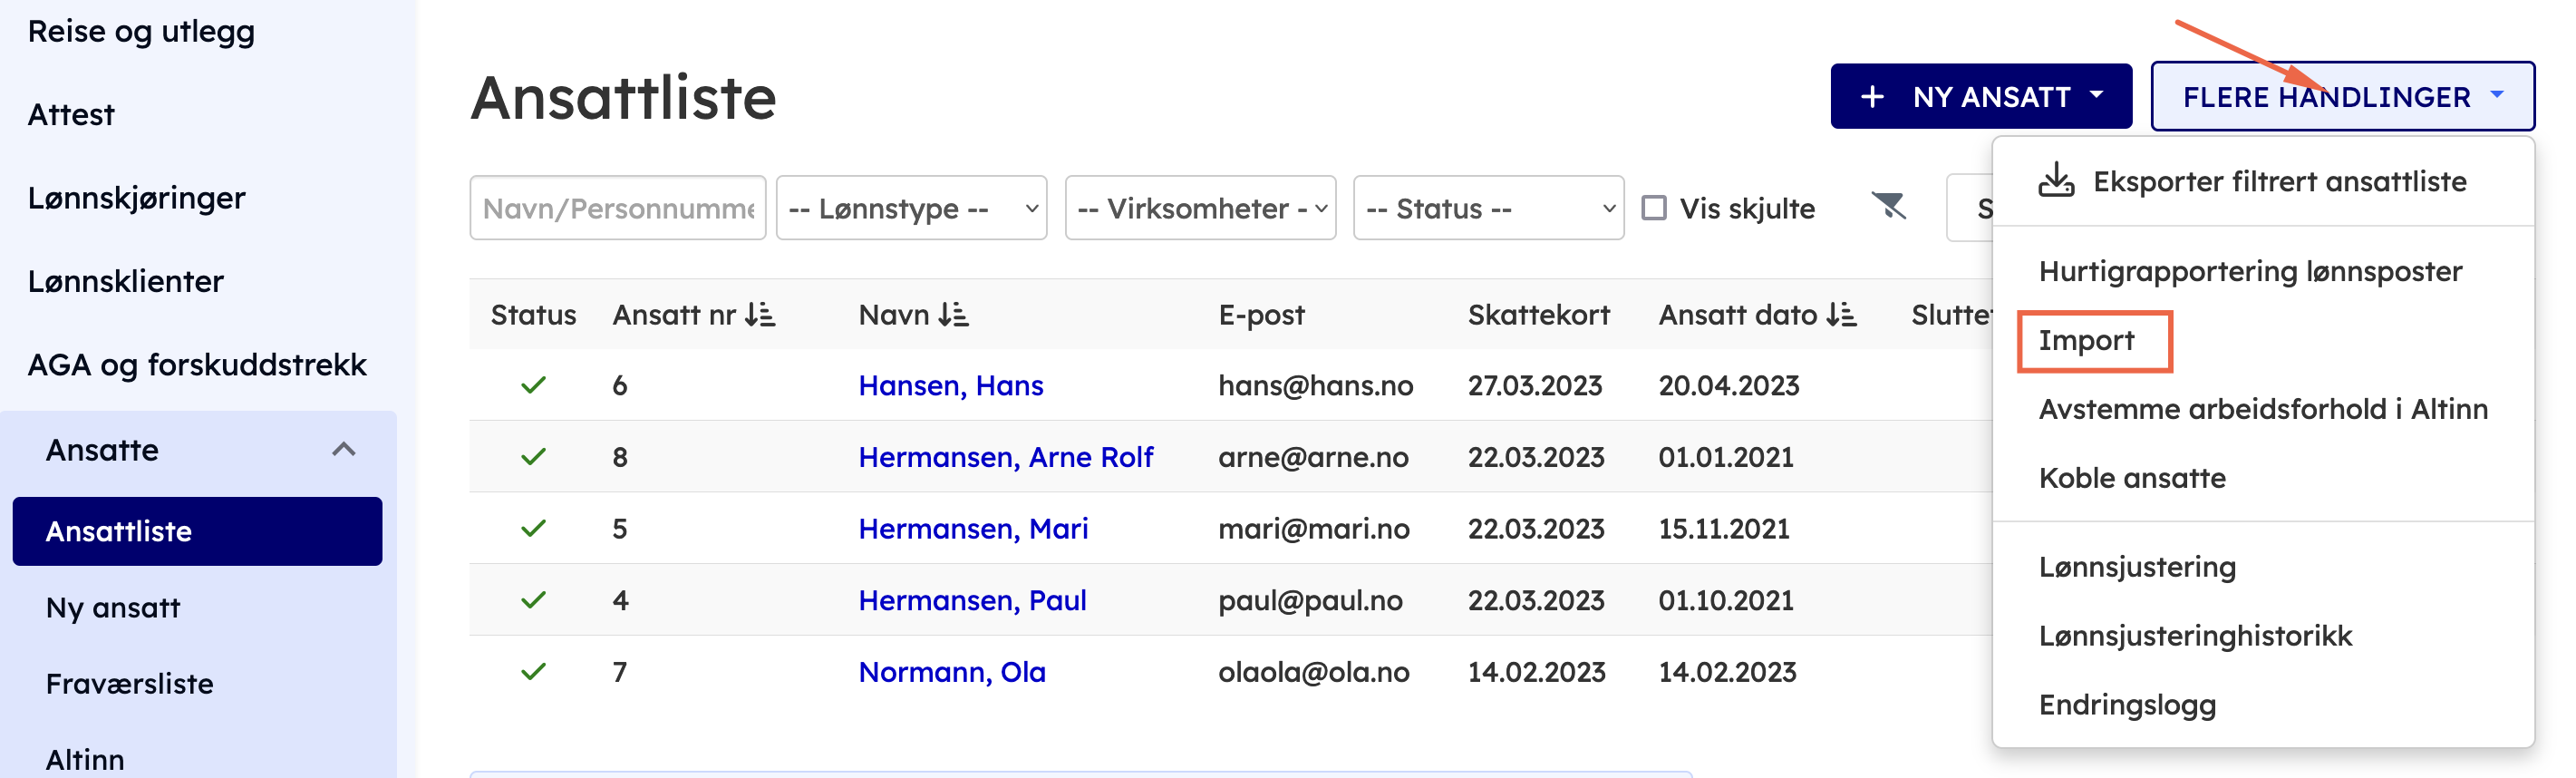Select Import from the actions menu

coord(2087,341)
